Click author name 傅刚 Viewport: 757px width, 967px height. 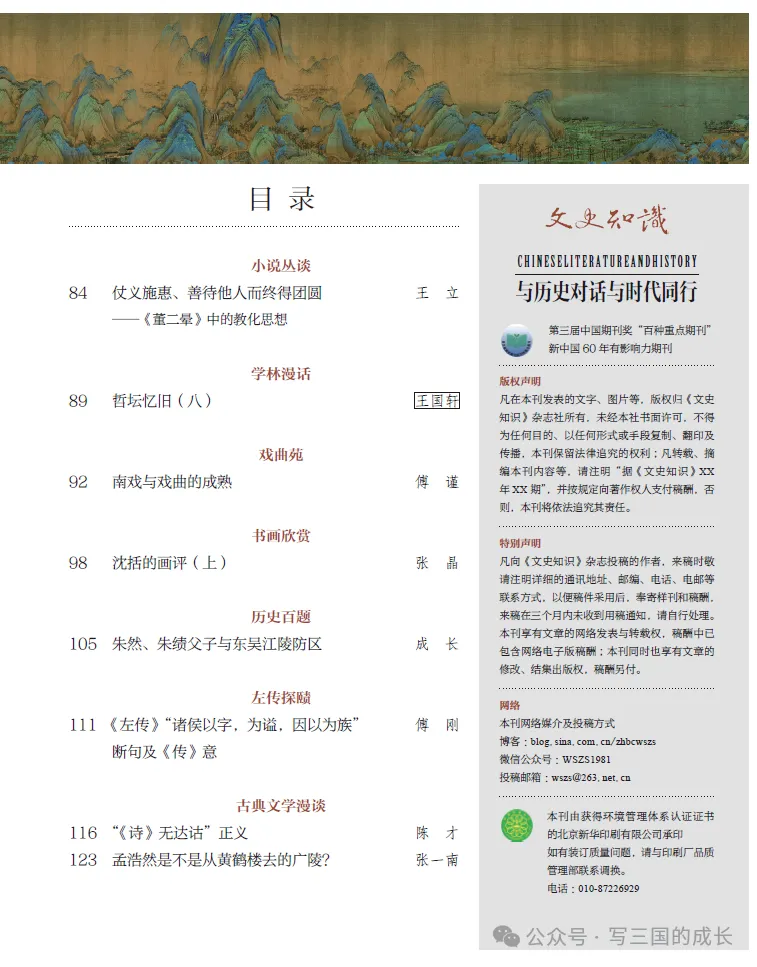click(437, 725)
